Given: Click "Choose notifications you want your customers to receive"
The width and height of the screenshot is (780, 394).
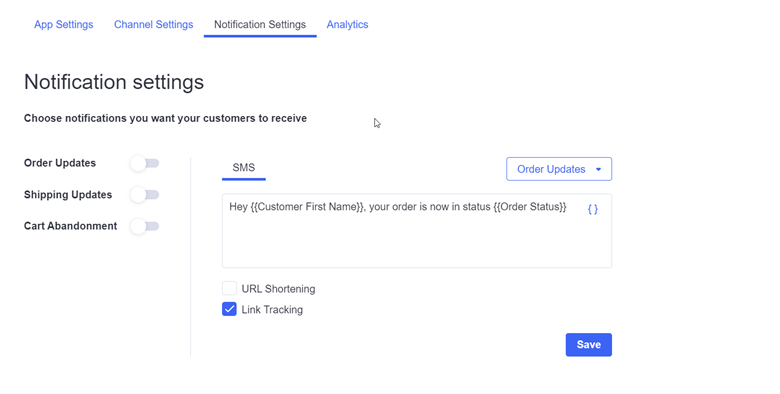Looking at the screenshot, I should click(165, 118).
